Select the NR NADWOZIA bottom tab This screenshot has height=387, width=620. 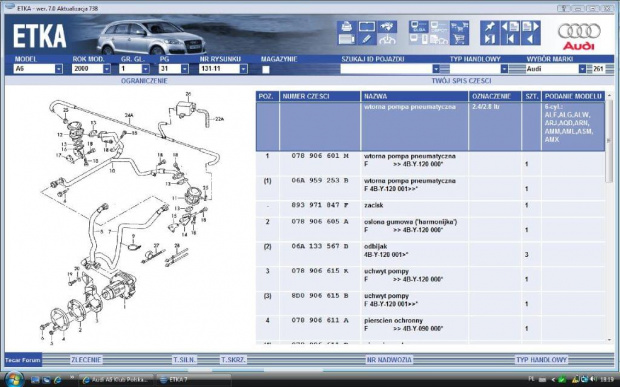[x=389, y=360]
